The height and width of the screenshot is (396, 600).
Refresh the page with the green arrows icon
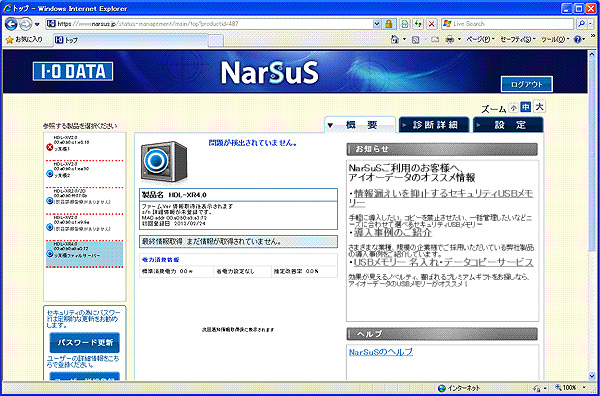pyautogui.click(x=418, y=24)
